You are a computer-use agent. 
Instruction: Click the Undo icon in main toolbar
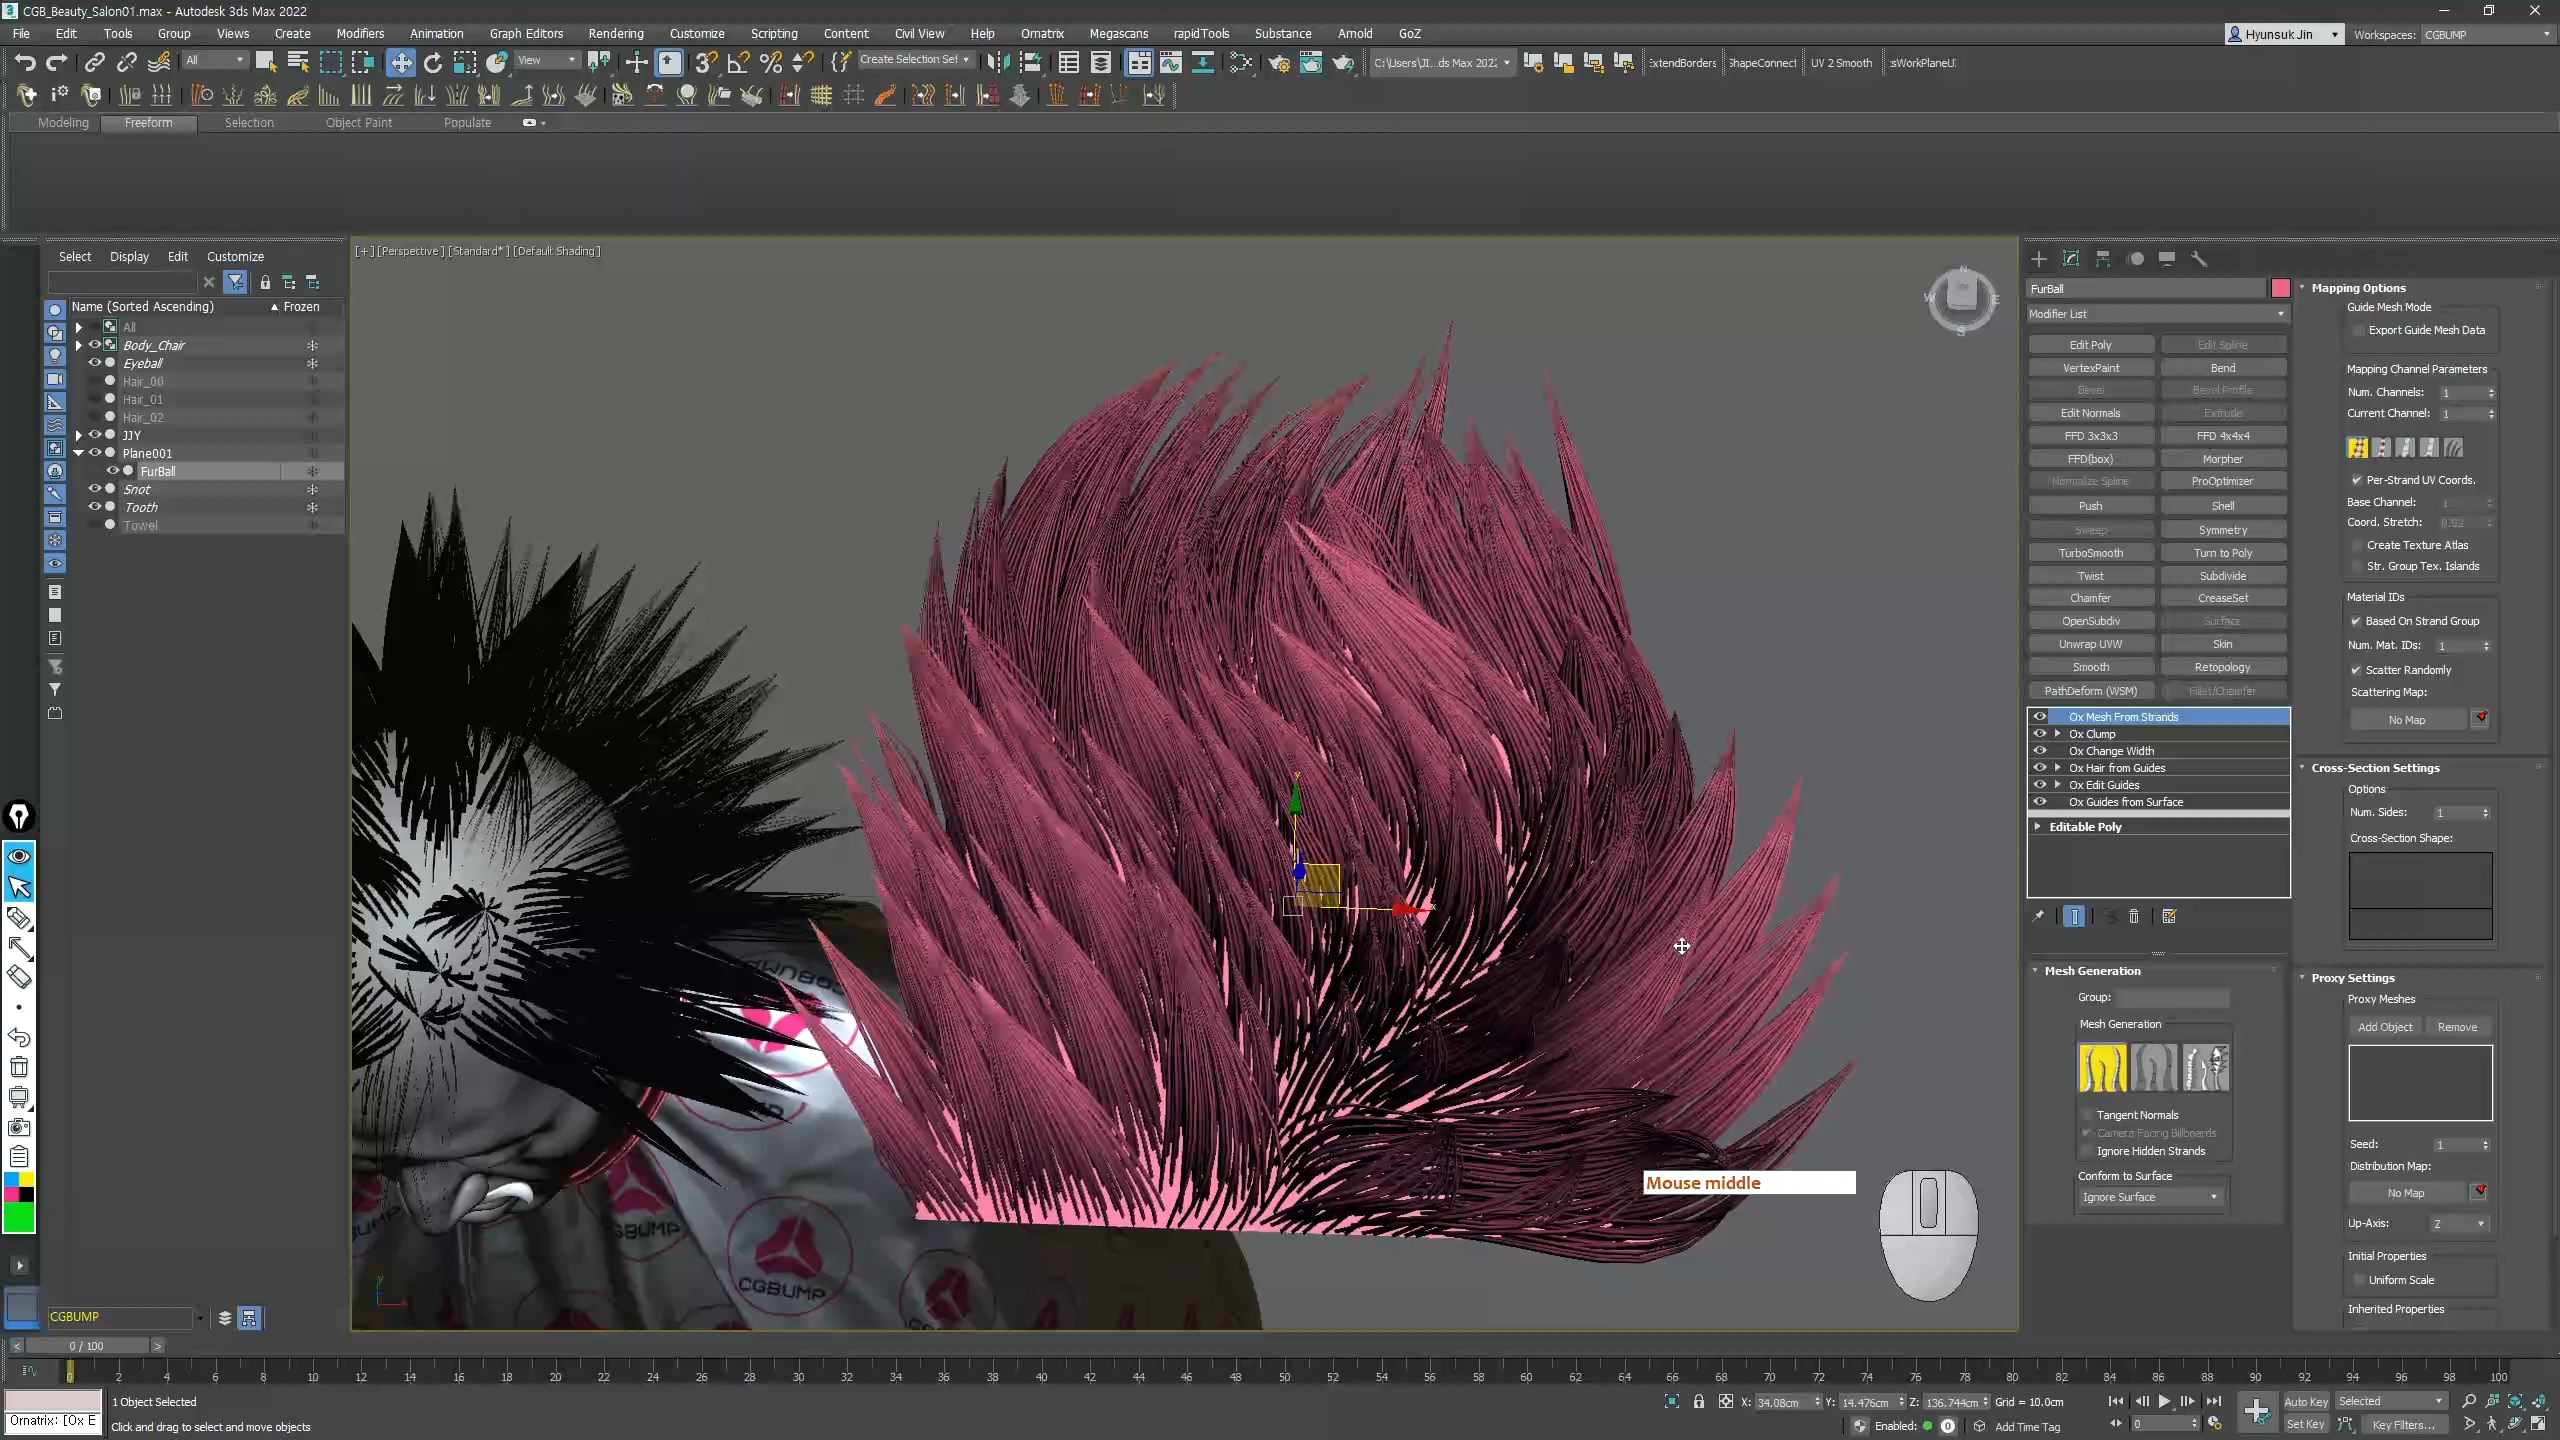tap(25, 63)
